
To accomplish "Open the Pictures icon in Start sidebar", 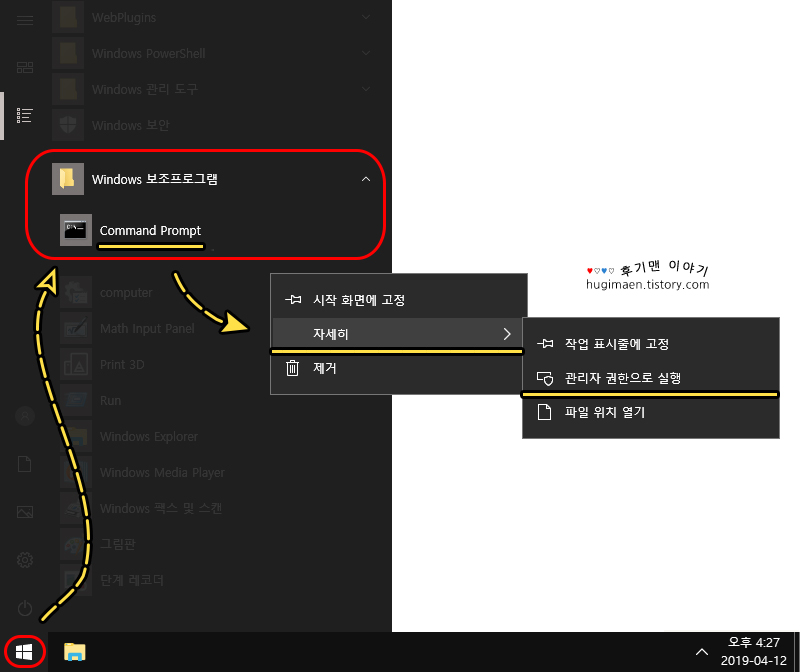I will pyautogui.click(x=25, y=512).
